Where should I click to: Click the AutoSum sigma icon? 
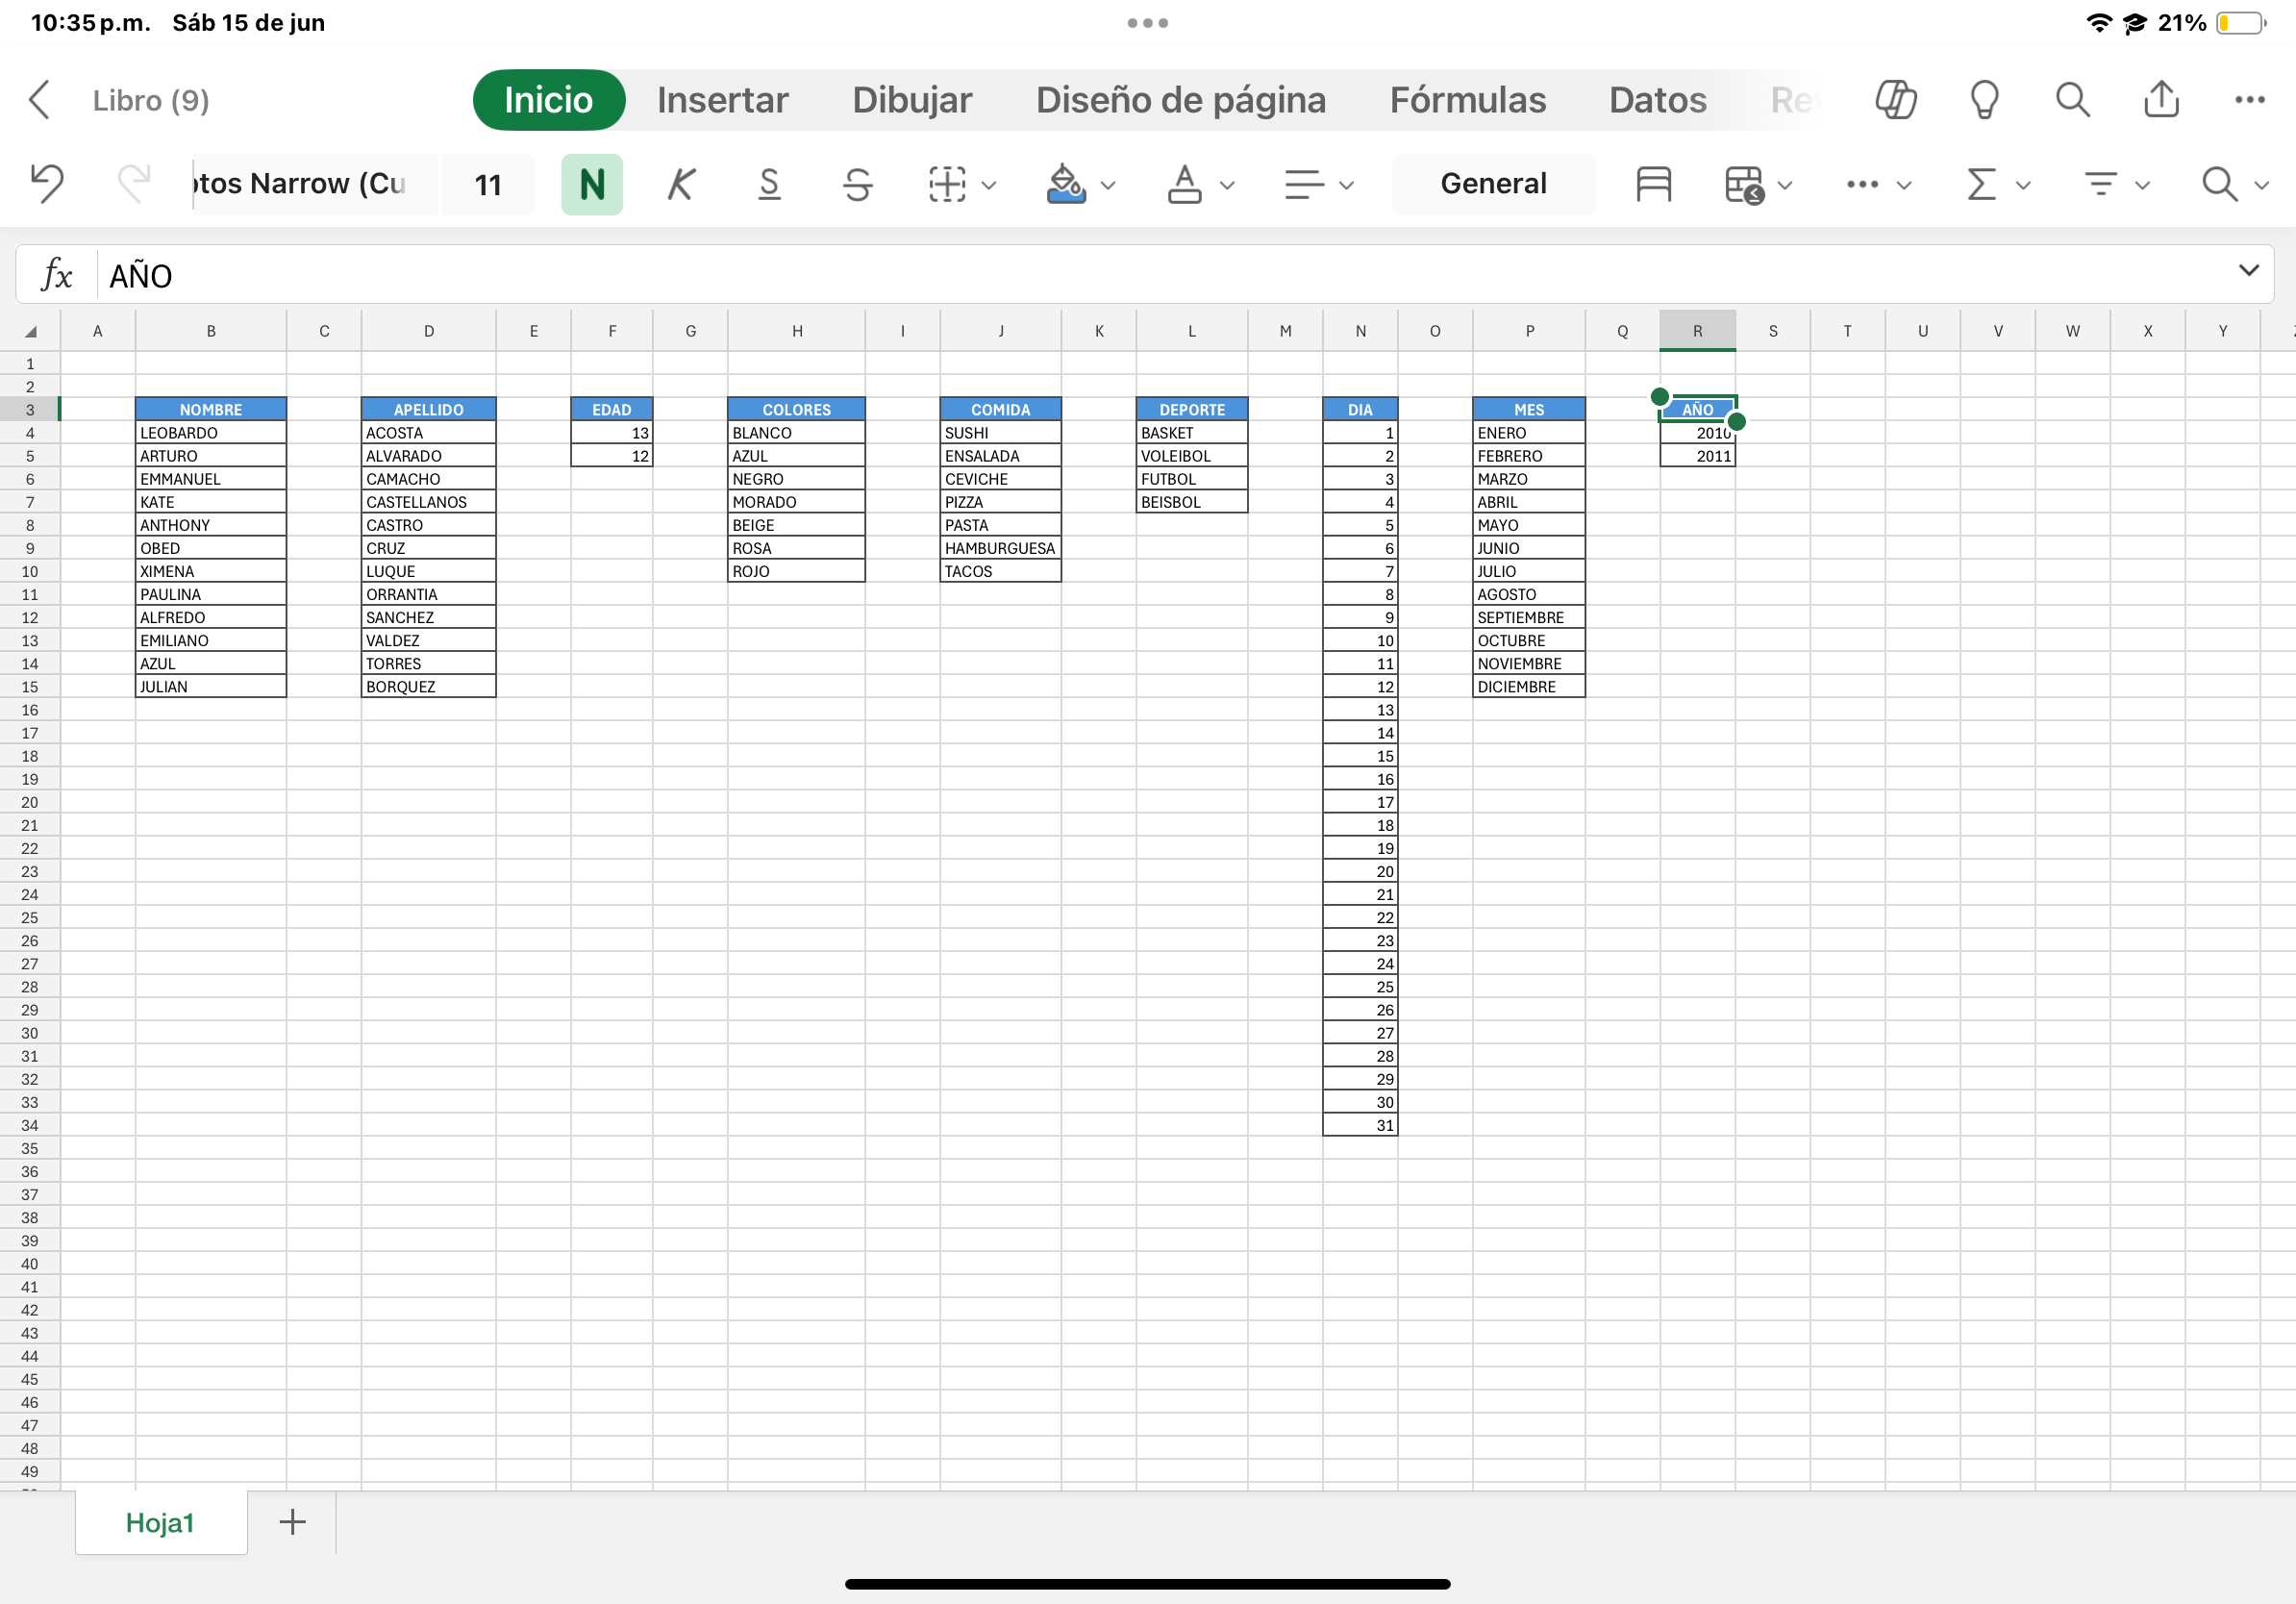(1981, 184)
